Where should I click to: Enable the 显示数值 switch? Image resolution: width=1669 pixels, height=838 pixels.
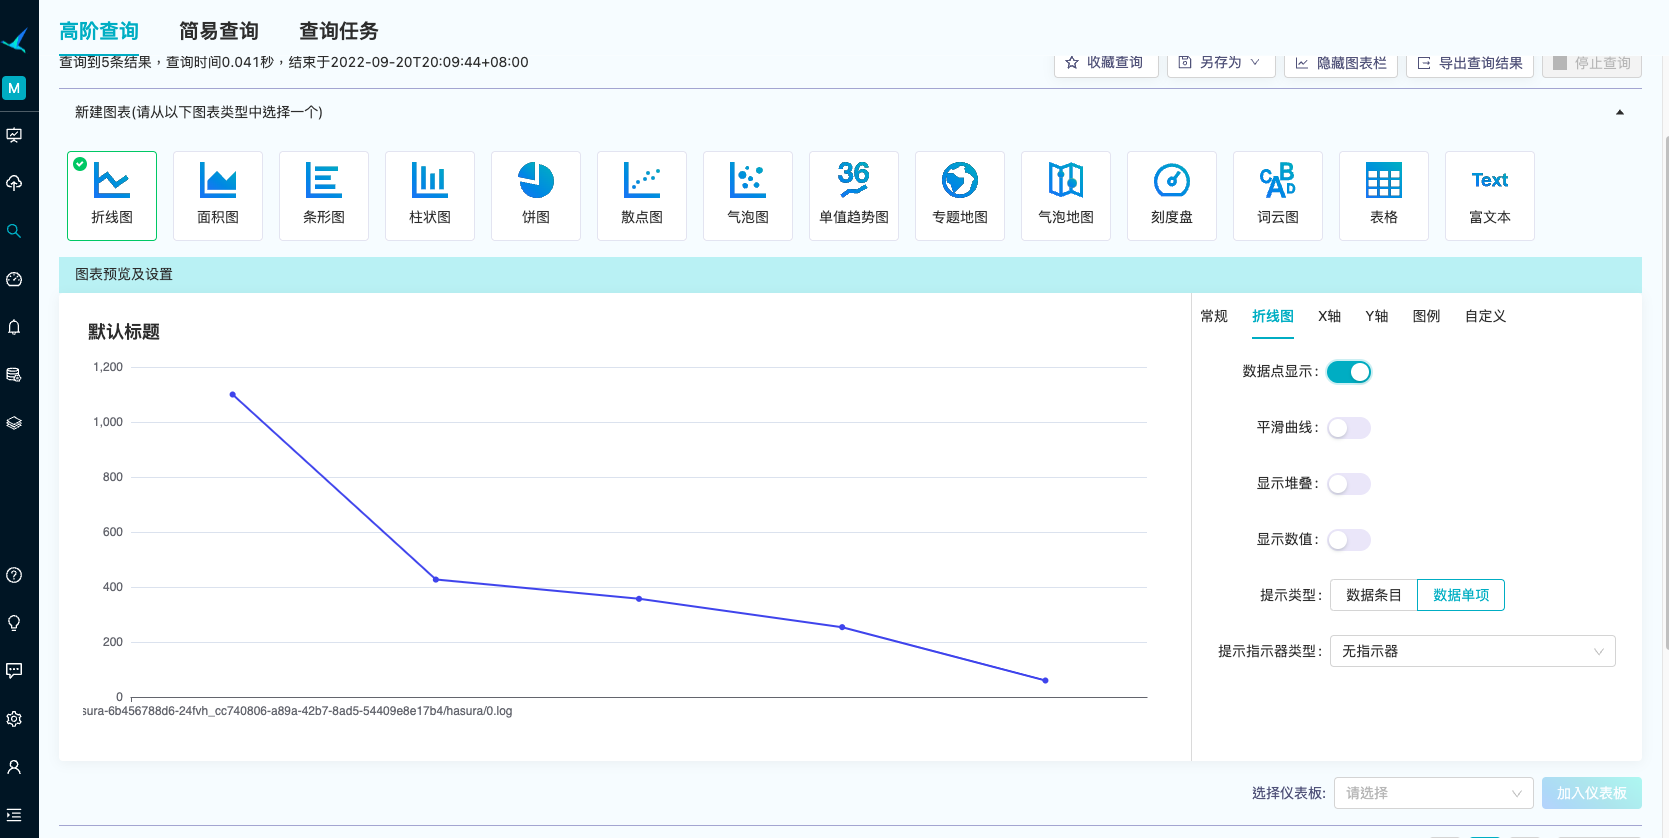(x=1348, y=540)
